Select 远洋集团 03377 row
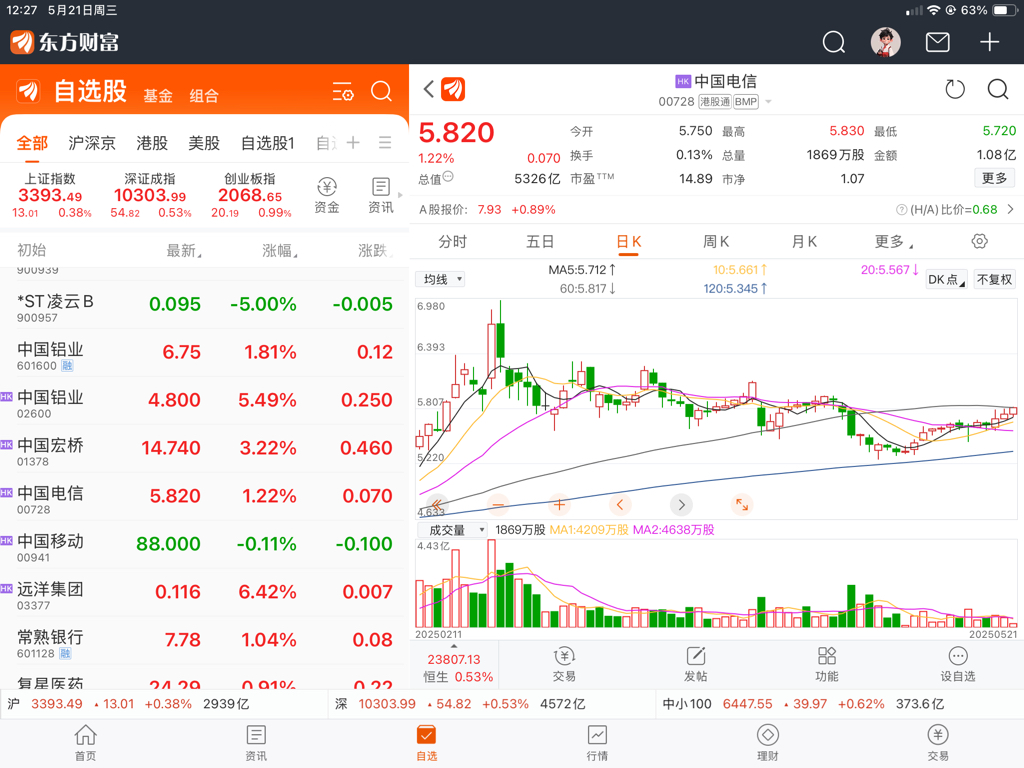Viewport: 1024px width, 768px height. click(x=204, y=593)
